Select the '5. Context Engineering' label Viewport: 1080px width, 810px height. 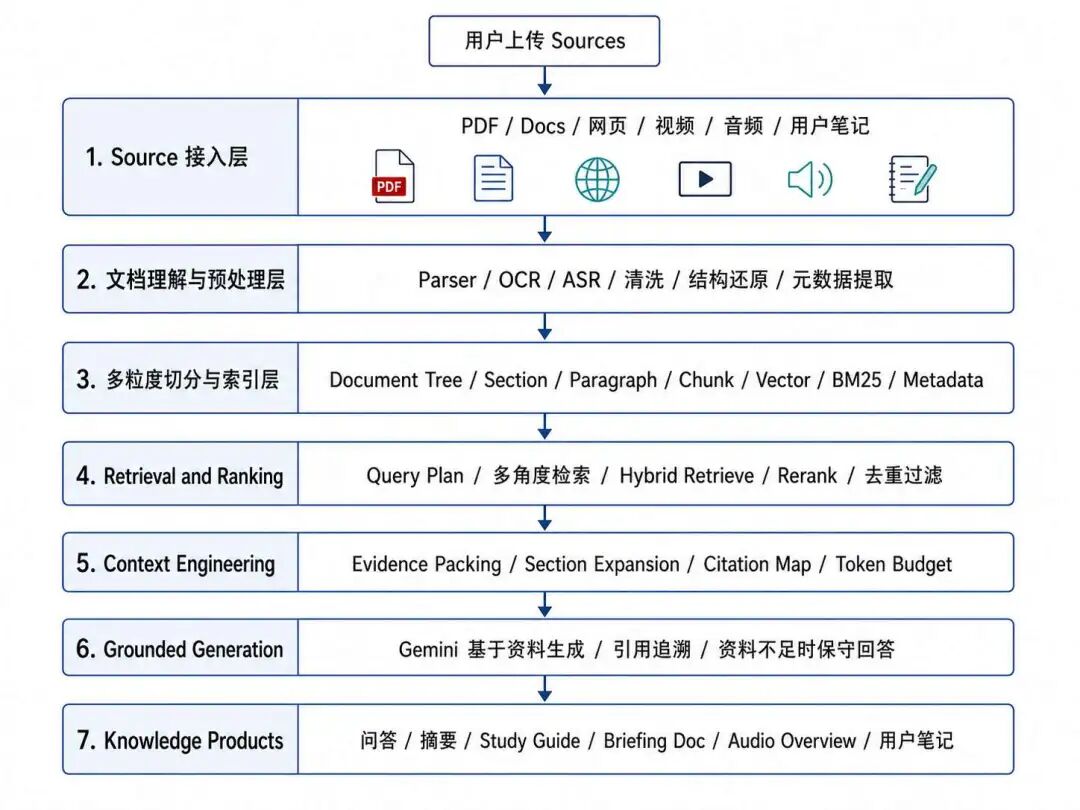(176, 564)
